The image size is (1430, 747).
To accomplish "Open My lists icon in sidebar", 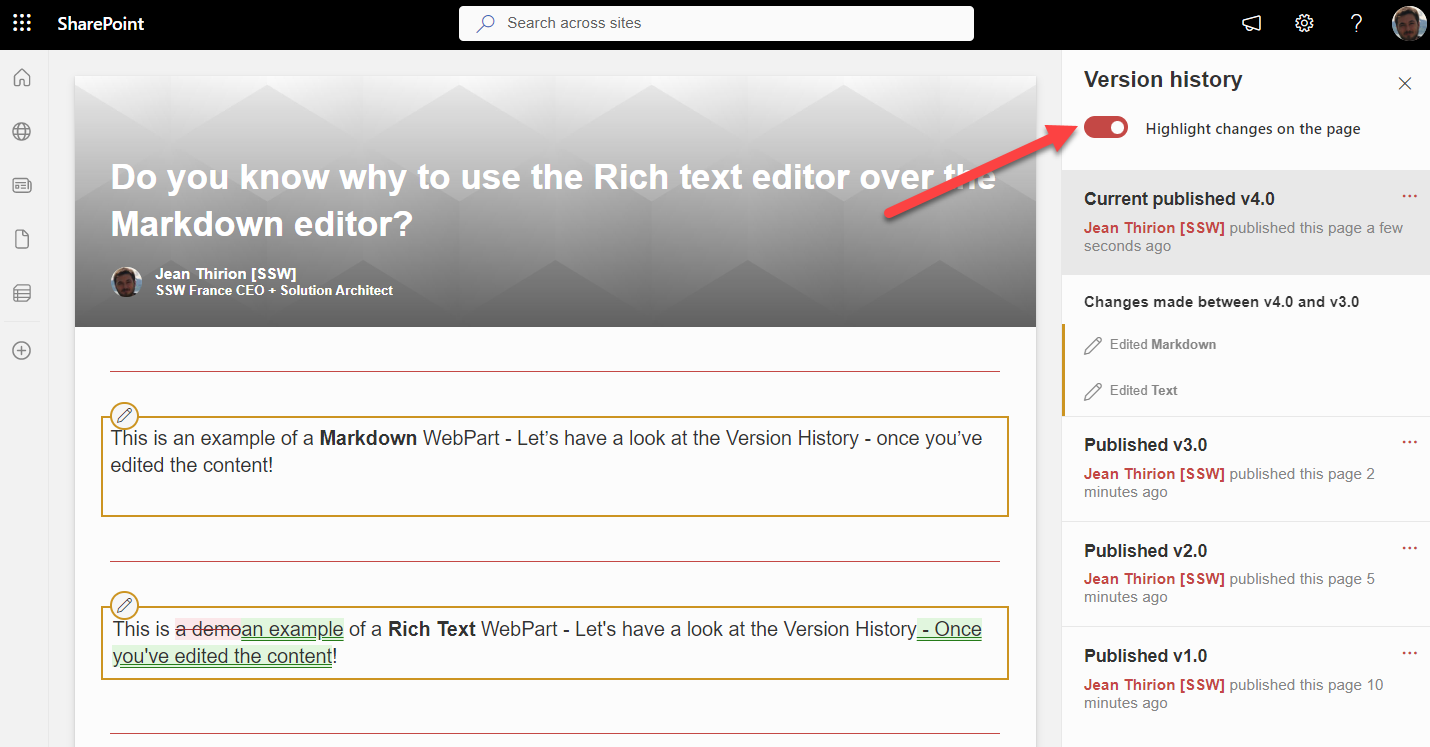I will (x=22, y=293).
